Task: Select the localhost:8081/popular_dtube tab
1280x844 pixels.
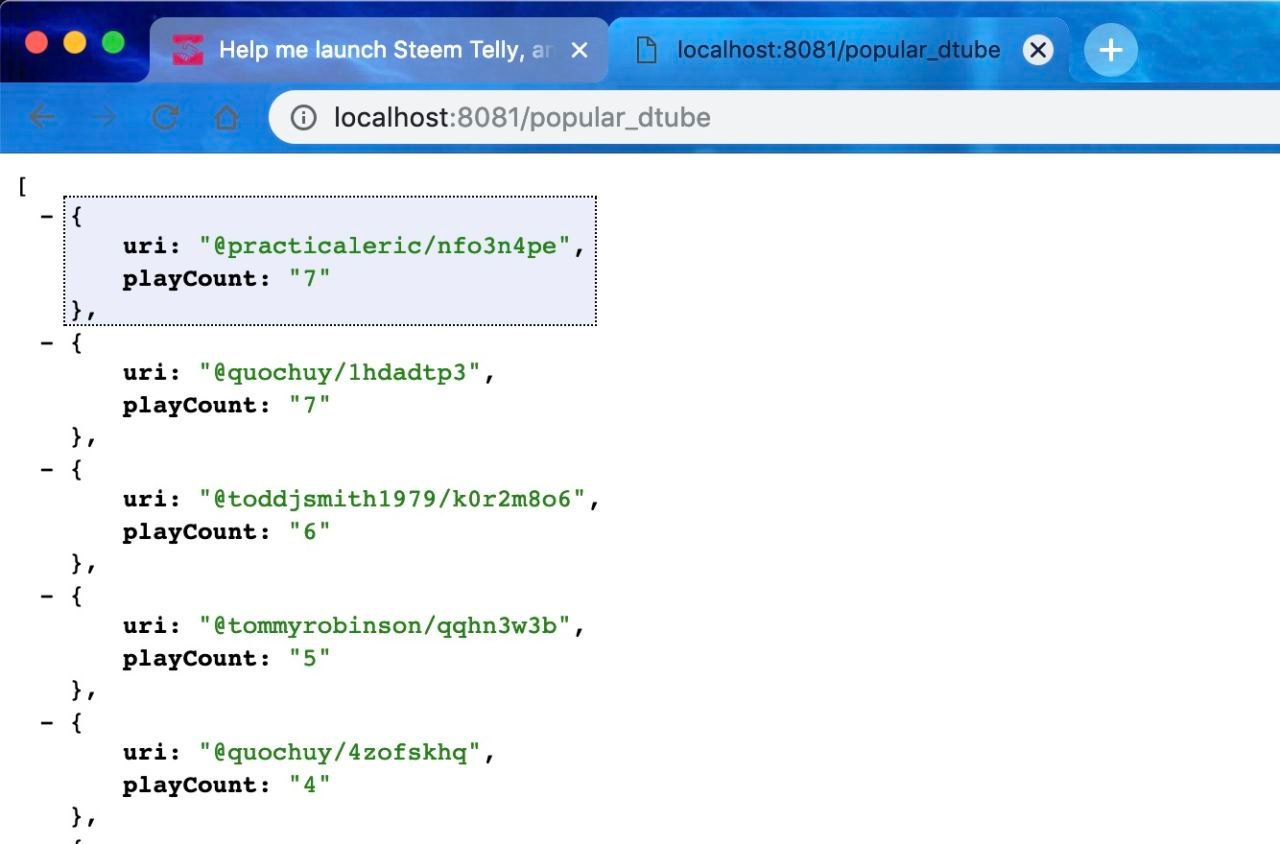Action: (838, 50)
